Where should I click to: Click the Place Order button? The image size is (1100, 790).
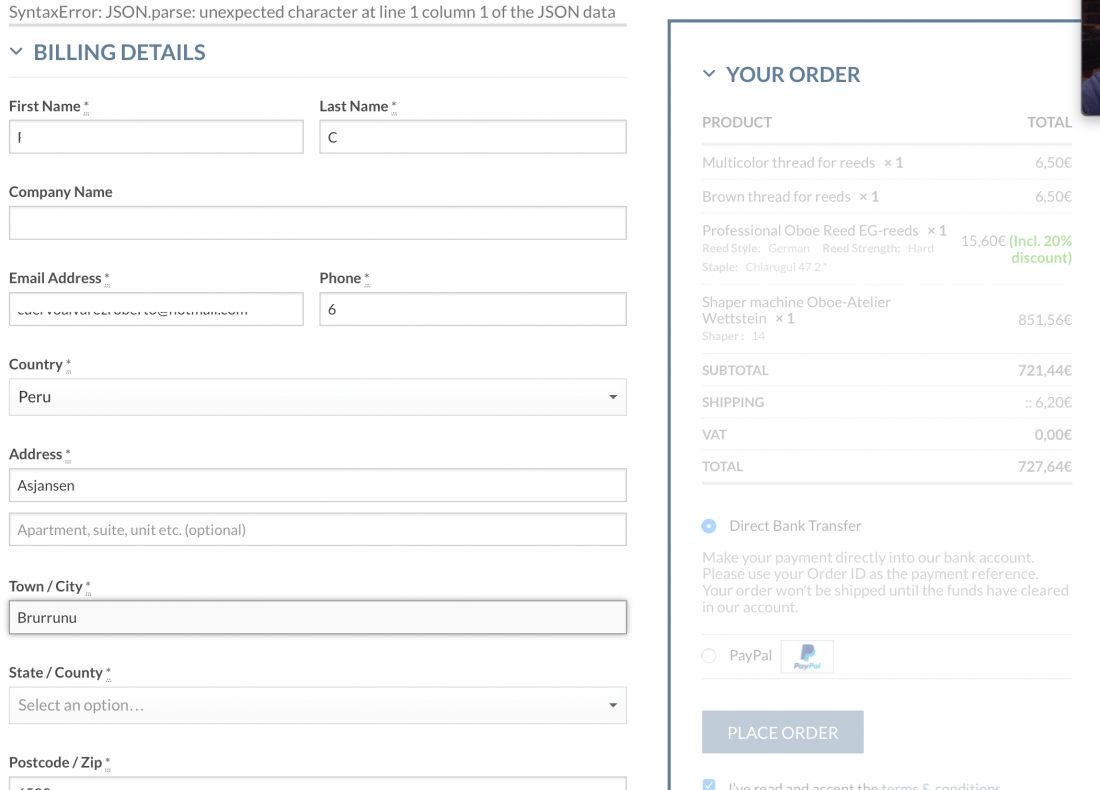782,732
